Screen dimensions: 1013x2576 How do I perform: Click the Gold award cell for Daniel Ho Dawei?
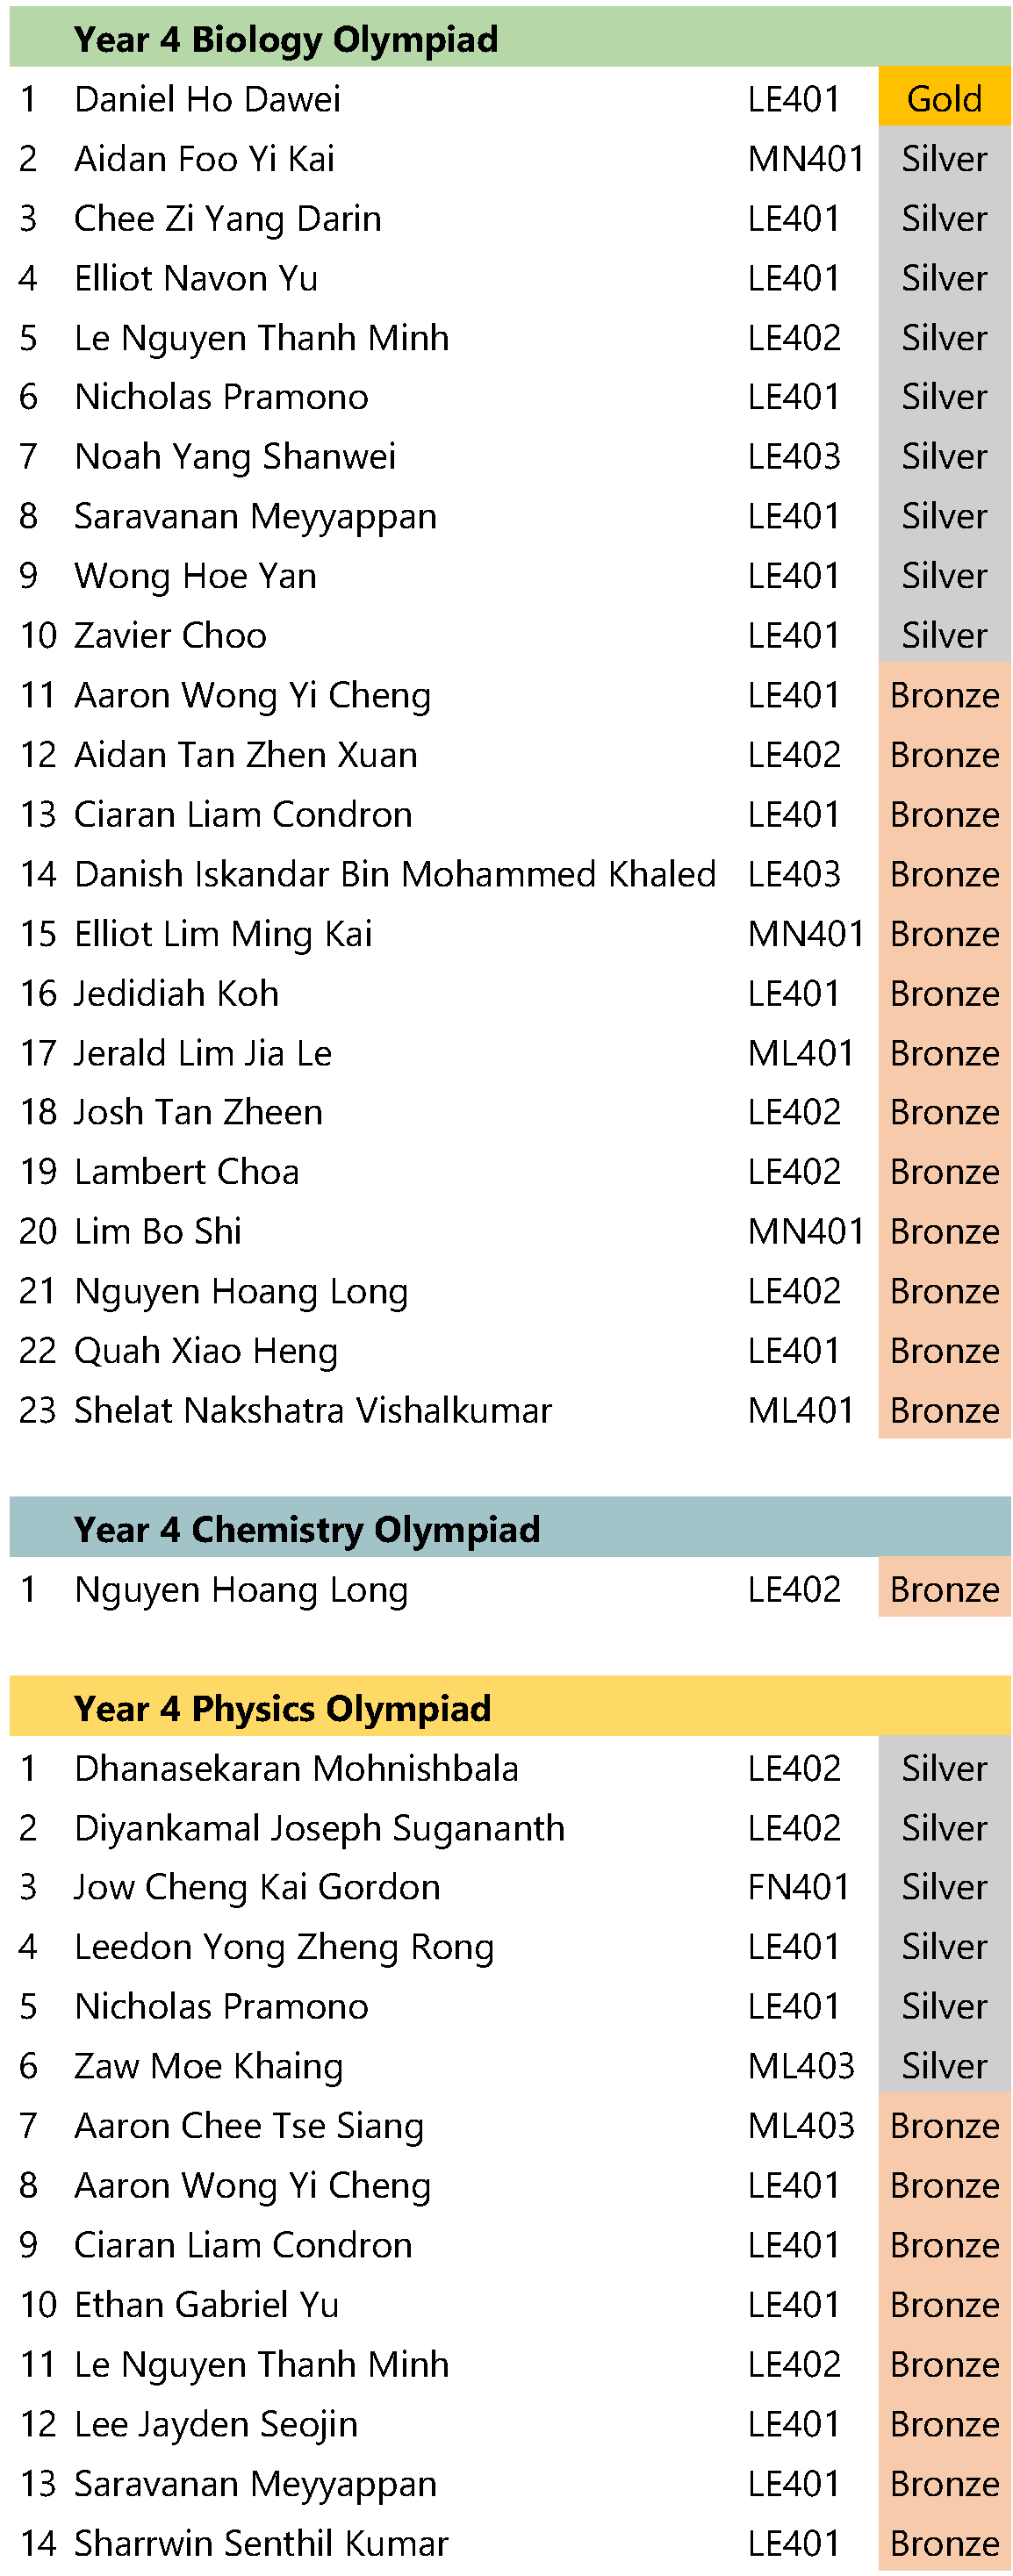pos(944,98)
